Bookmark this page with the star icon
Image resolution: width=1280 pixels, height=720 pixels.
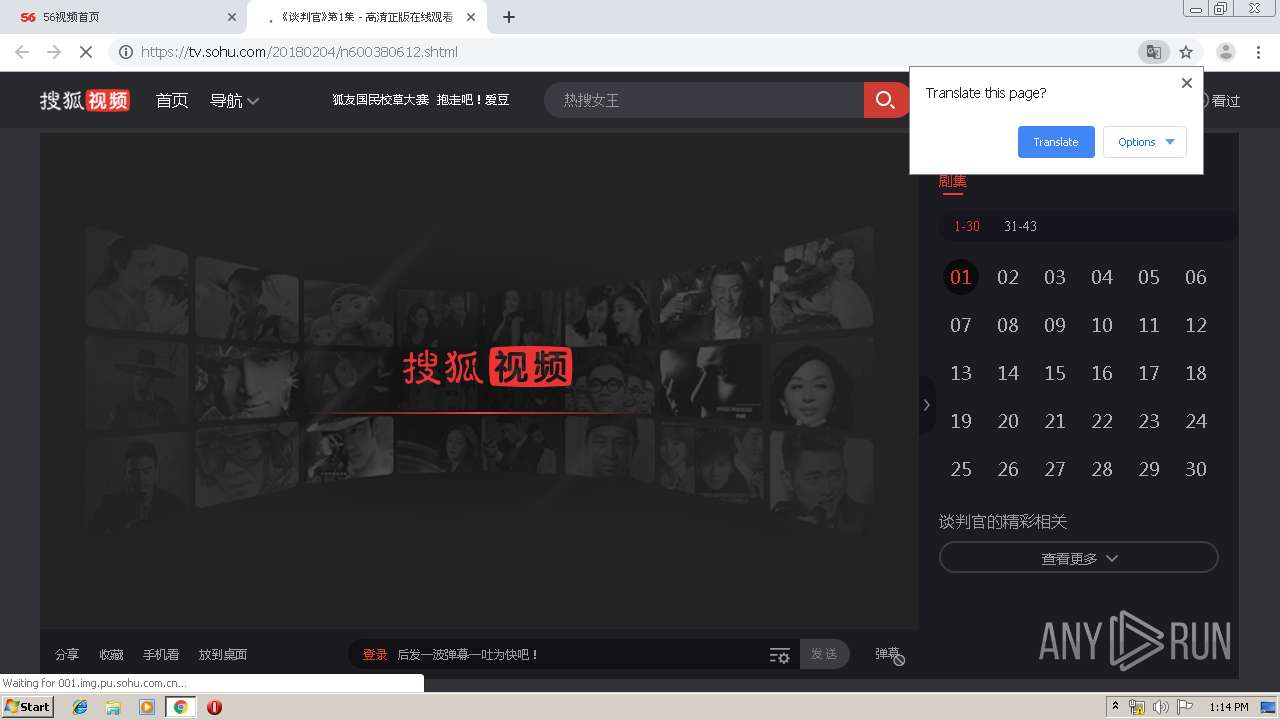1186,52
